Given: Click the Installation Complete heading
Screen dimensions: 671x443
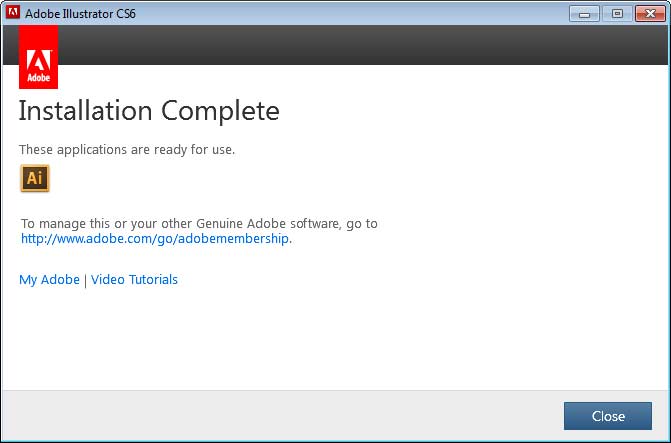Looking at the screenshot, I should [x=149, y=111].
